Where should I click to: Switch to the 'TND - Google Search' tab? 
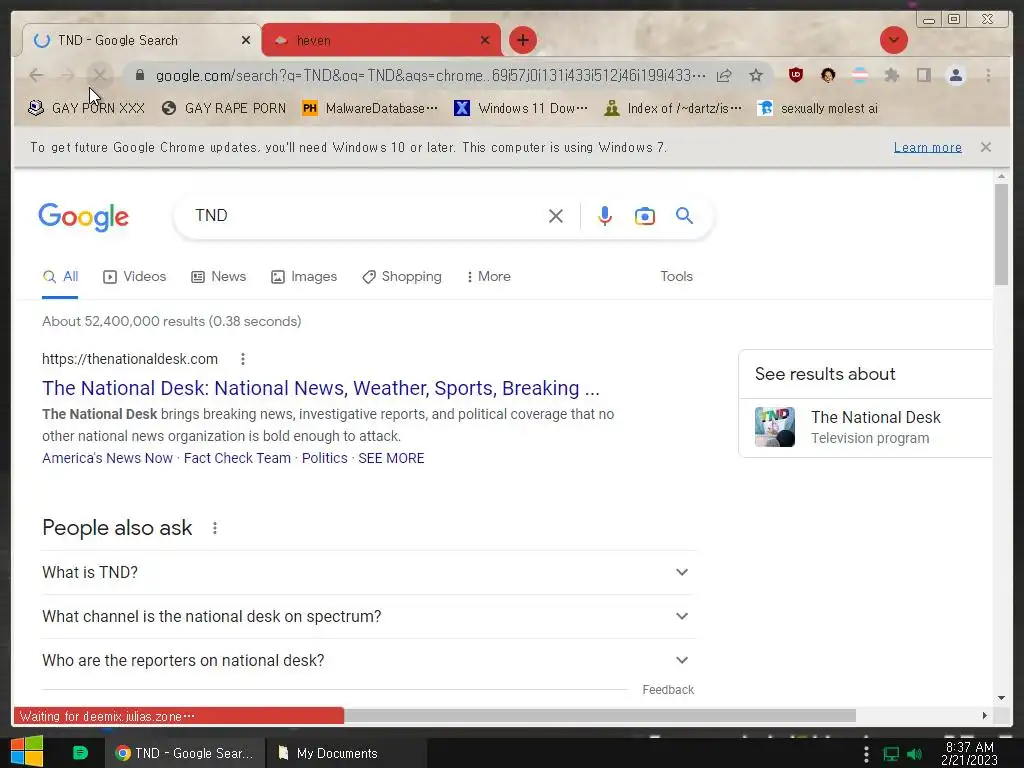click(x=140, y=40)
